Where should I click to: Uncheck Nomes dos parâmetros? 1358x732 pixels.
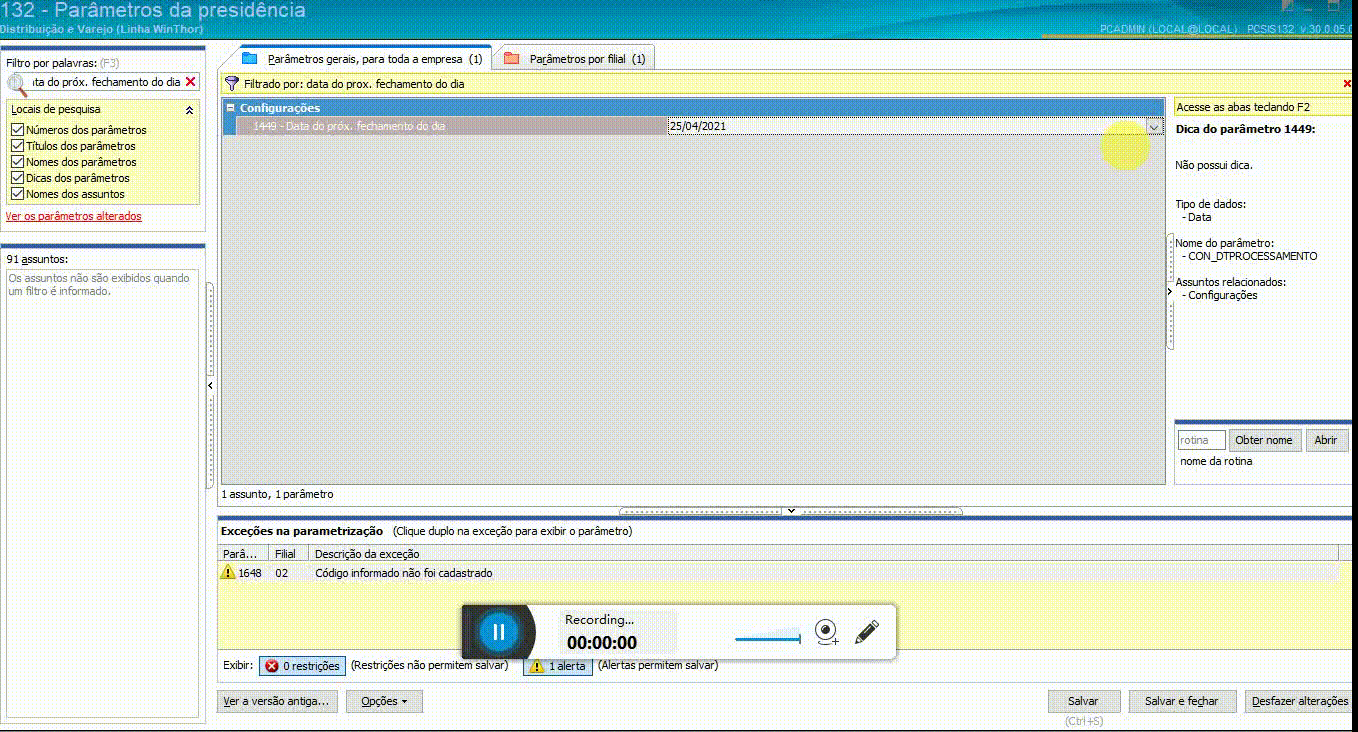pyautogui.click(x=17, y=162)
